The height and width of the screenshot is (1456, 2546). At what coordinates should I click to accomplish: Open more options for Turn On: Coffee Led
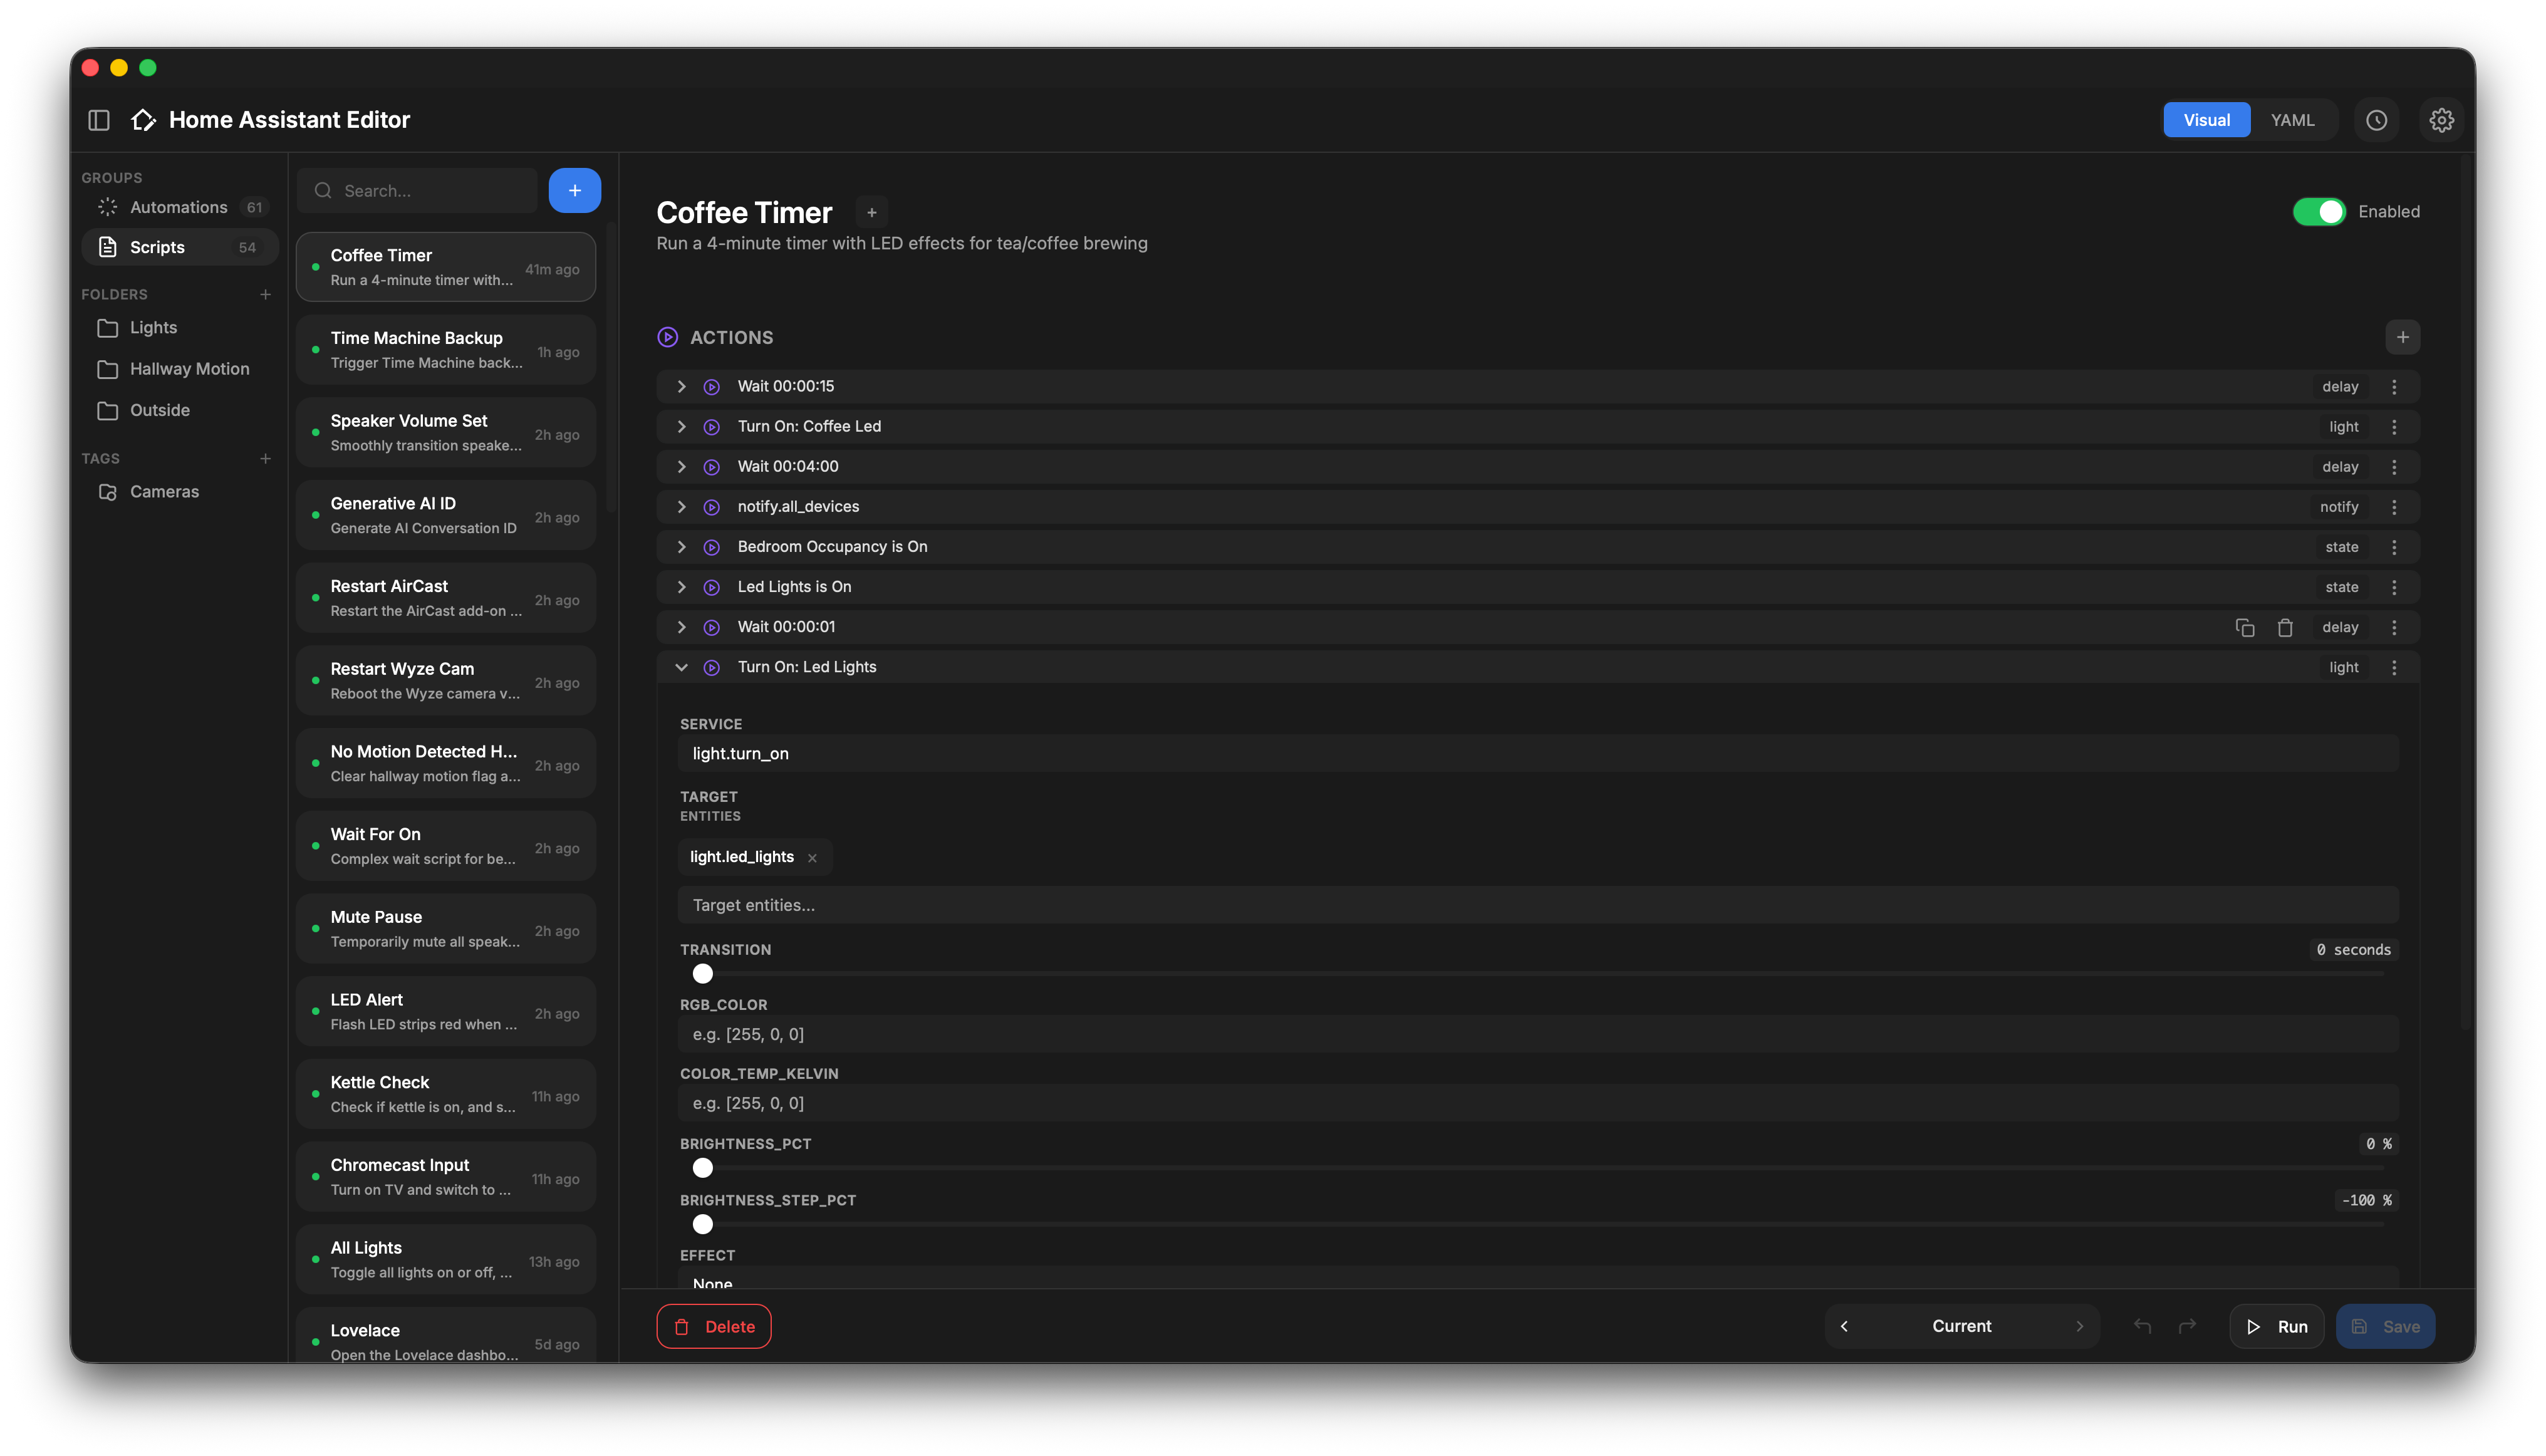click(2393, 426)
